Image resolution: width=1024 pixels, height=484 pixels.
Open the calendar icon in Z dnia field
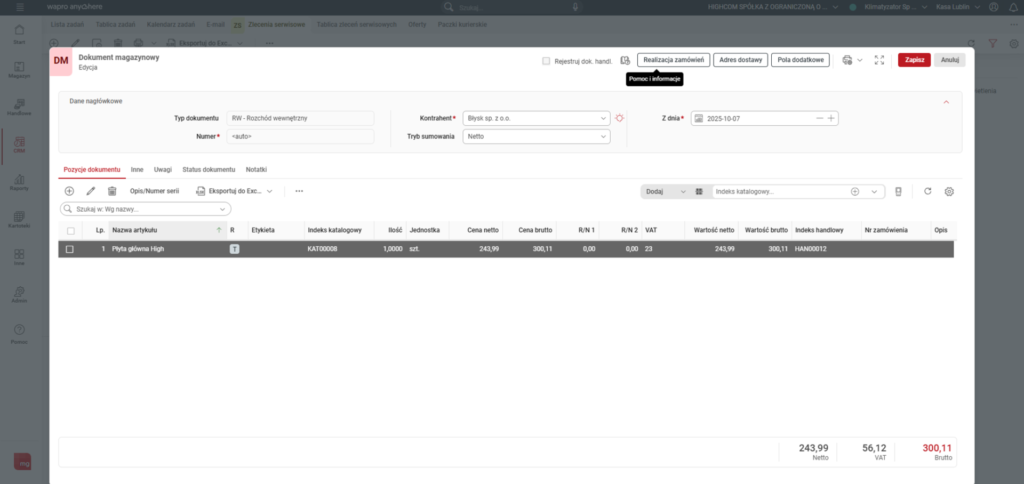pos(698,119)
